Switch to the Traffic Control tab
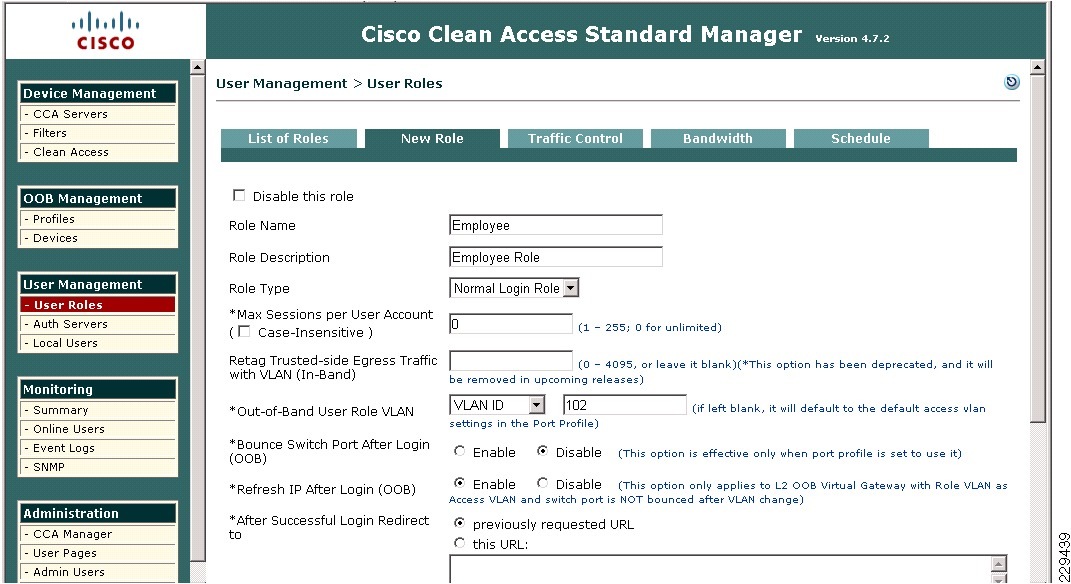This screenshot has height=584, width=1071. point(575,139)
